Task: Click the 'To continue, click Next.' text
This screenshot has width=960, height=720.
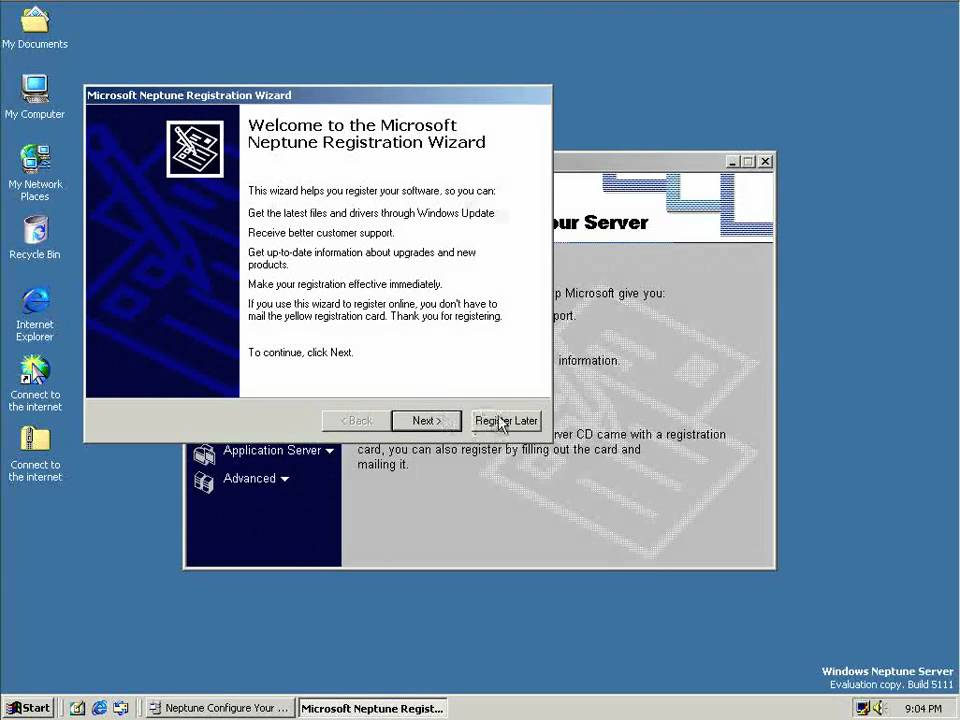Action: 301,353
